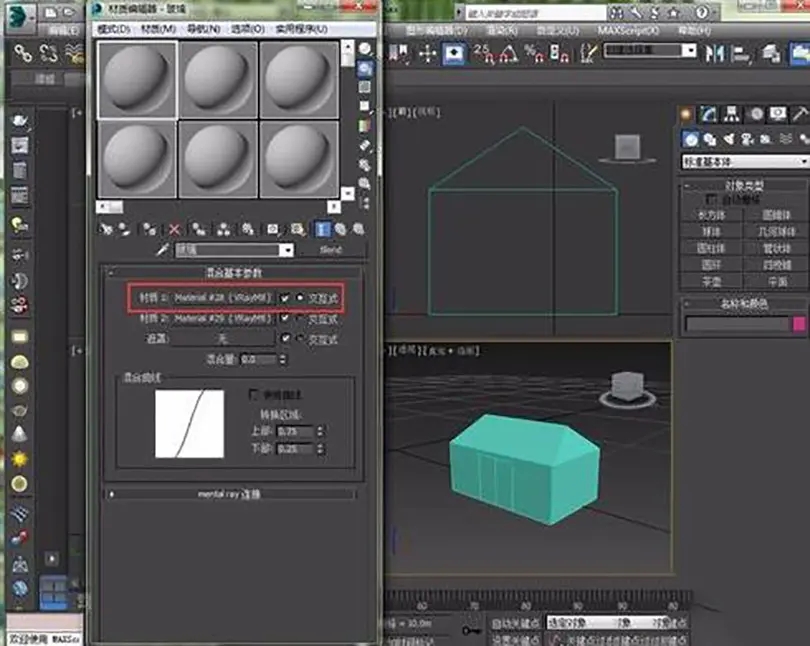
Task: Toggle the Backlight icon in Material Editor
Action: point(365,68)
